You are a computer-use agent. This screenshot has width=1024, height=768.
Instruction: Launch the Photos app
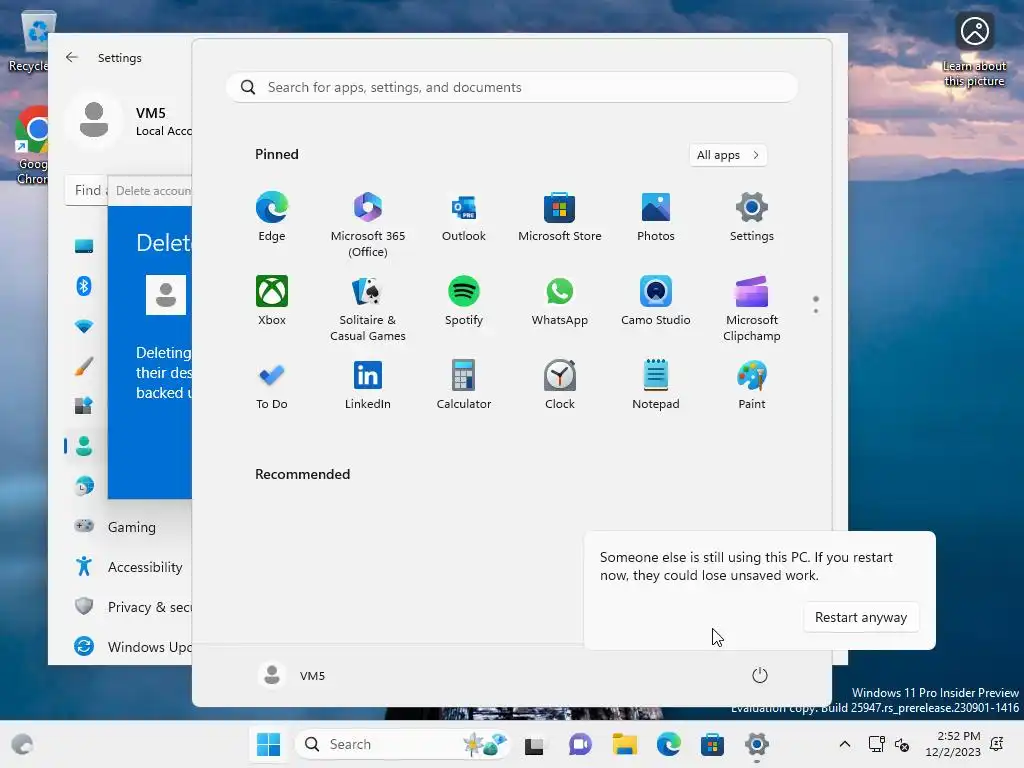click(656, 217)
